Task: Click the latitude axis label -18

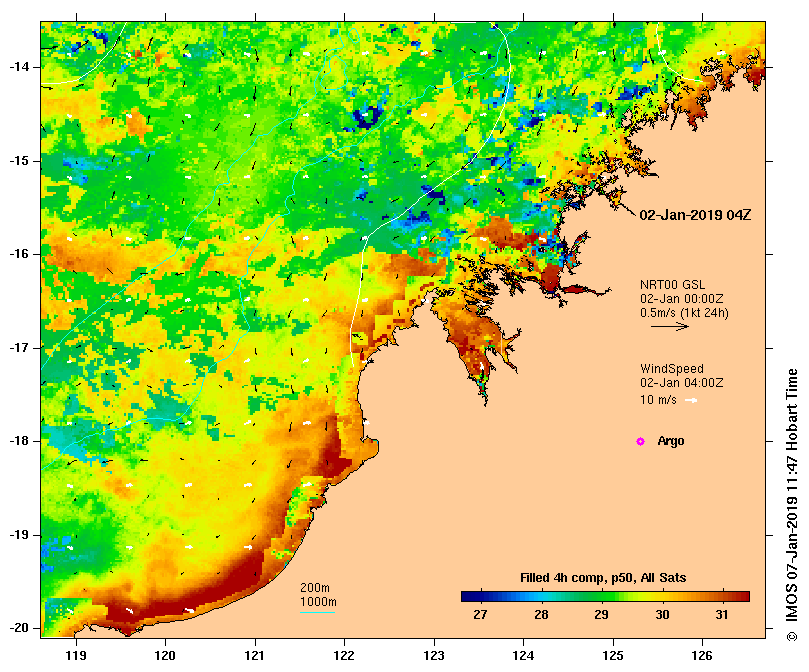Action: click(19, 441)
